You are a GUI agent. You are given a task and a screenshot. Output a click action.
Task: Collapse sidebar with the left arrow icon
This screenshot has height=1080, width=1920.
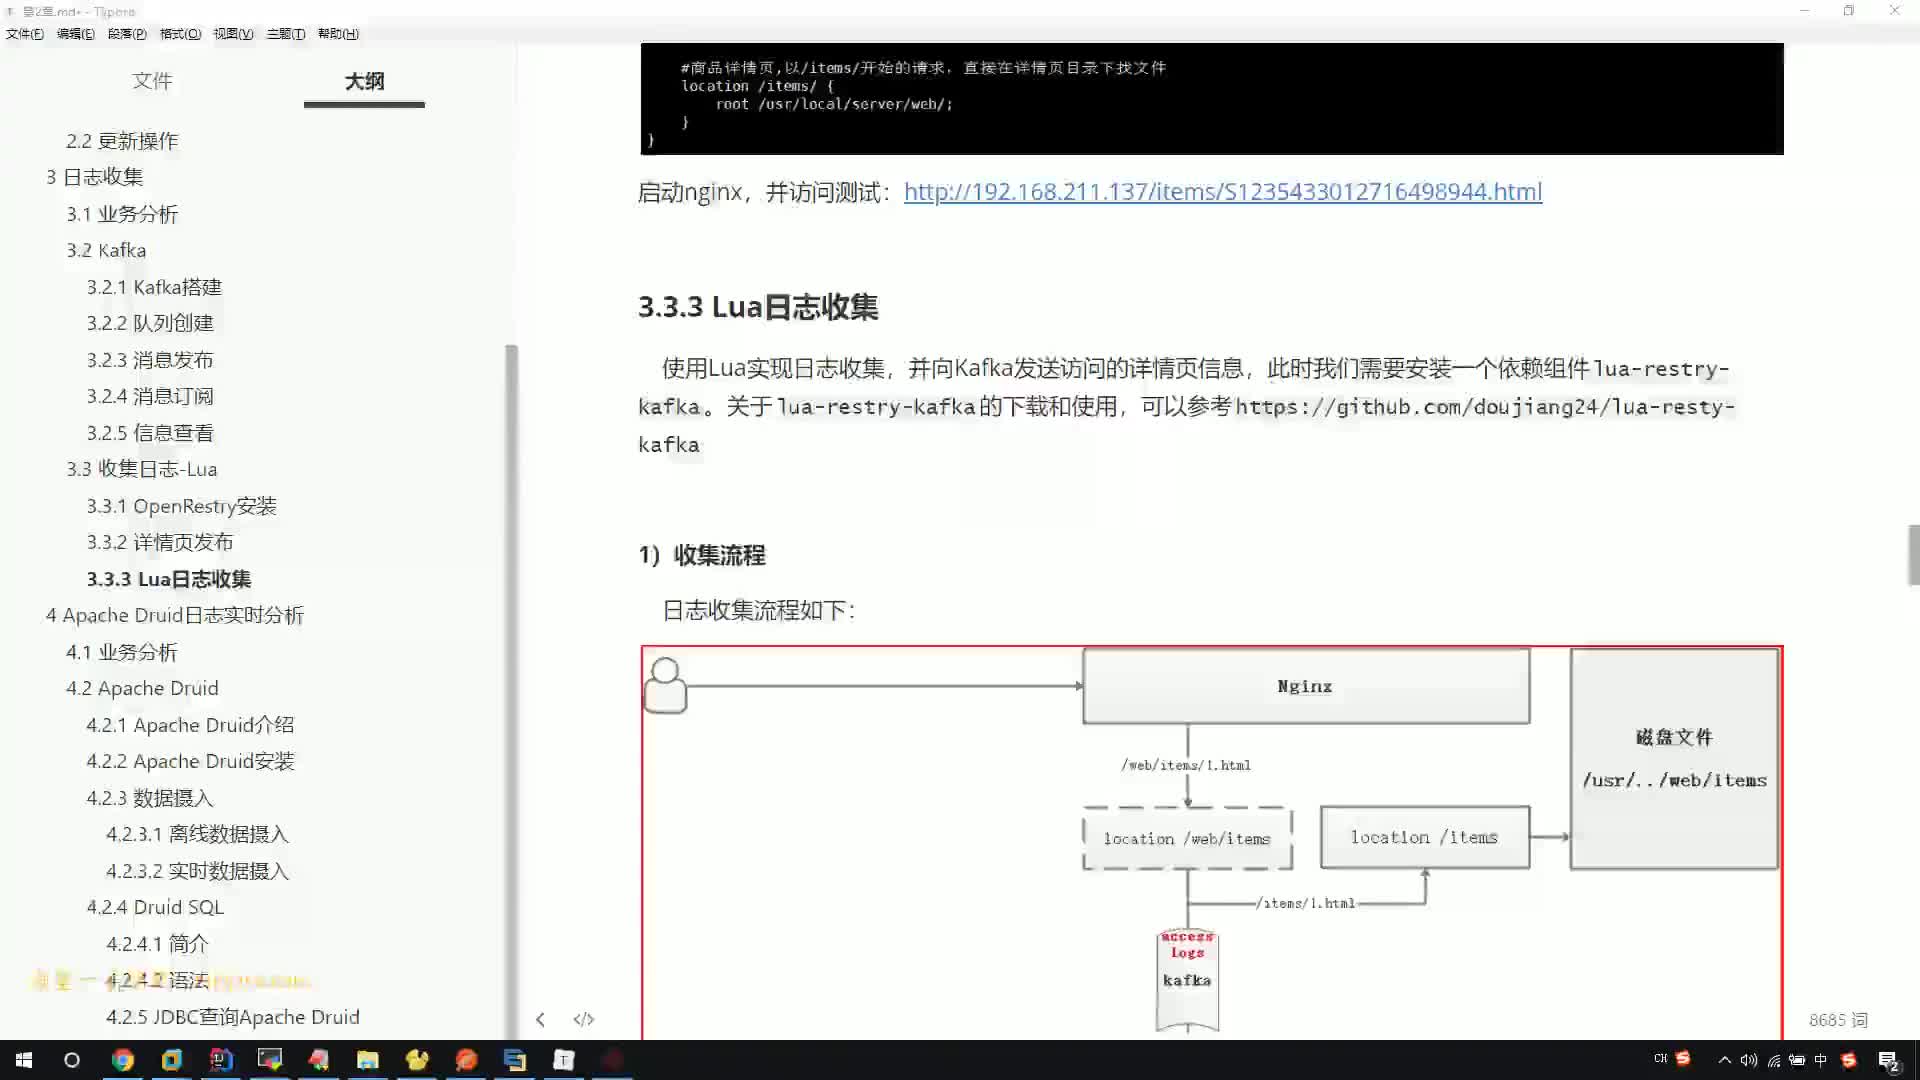click(x=540, y=1019)
